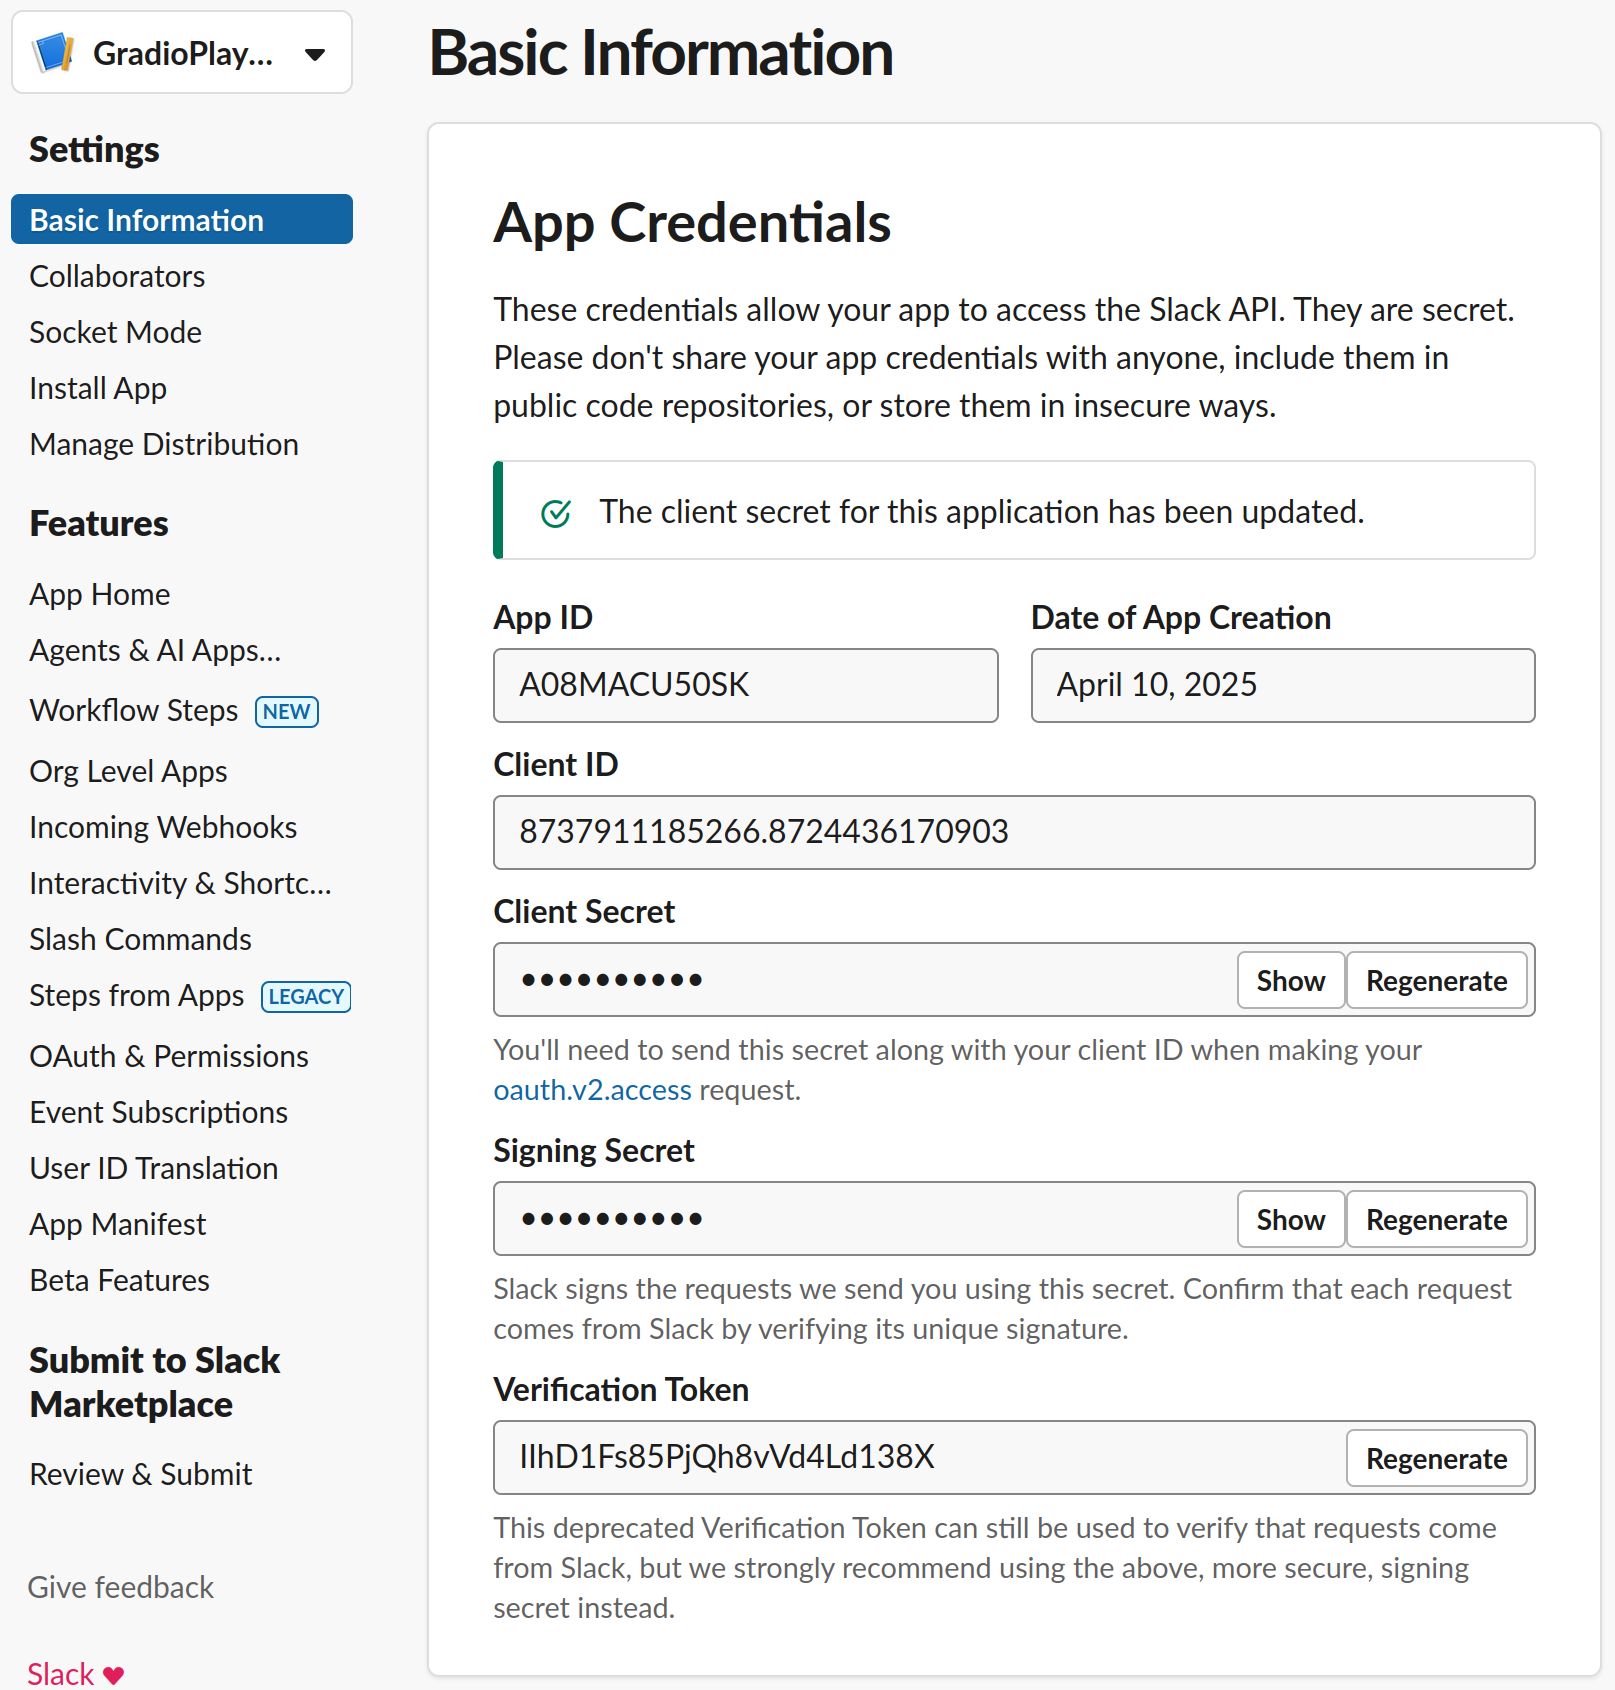
Task: Open the Install App page
Action: 98,388
